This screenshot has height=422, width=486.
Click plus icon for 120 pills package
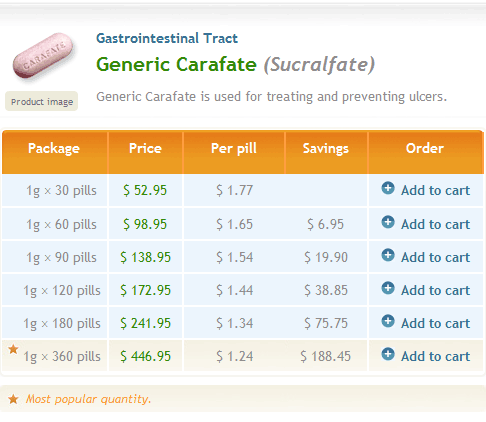[x=388, y=288]
